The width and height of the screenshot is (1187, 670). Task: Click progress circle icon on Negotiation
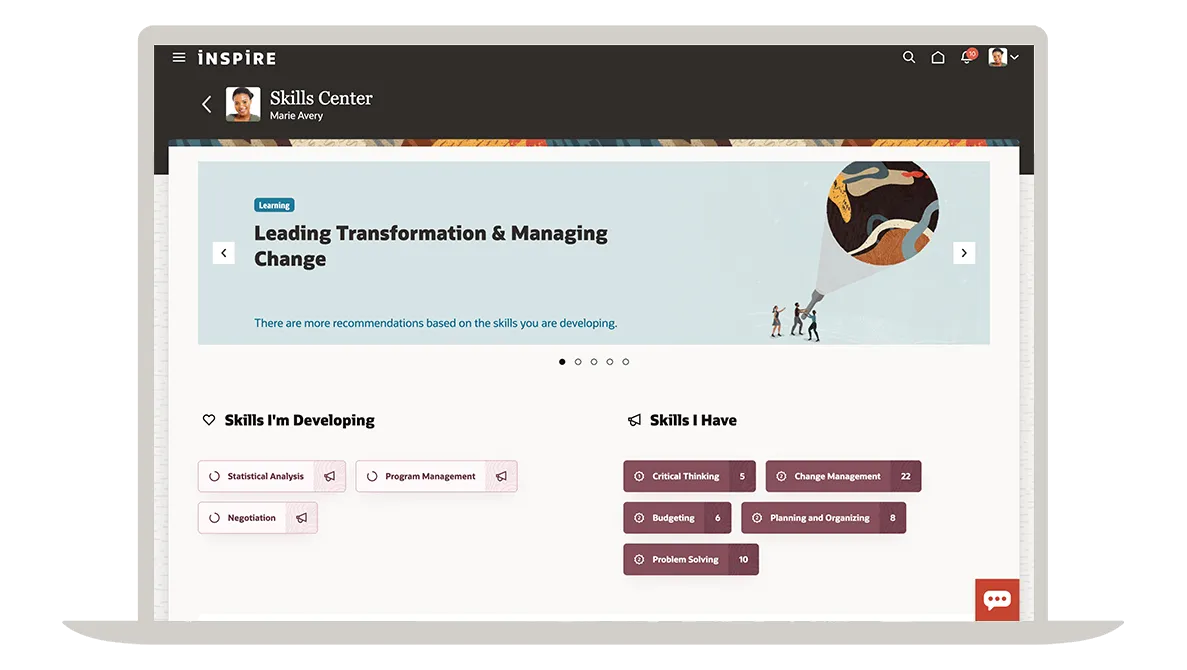pos(214,518)
